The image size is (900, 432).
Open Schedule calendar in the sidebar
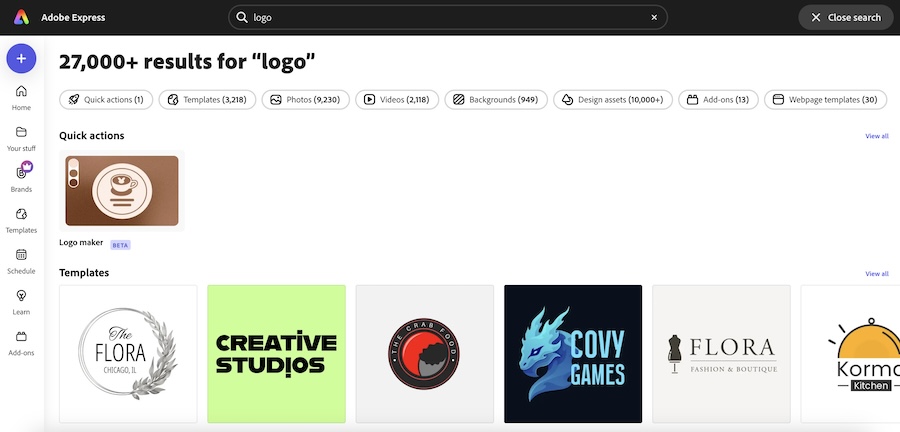coord(21,261)
